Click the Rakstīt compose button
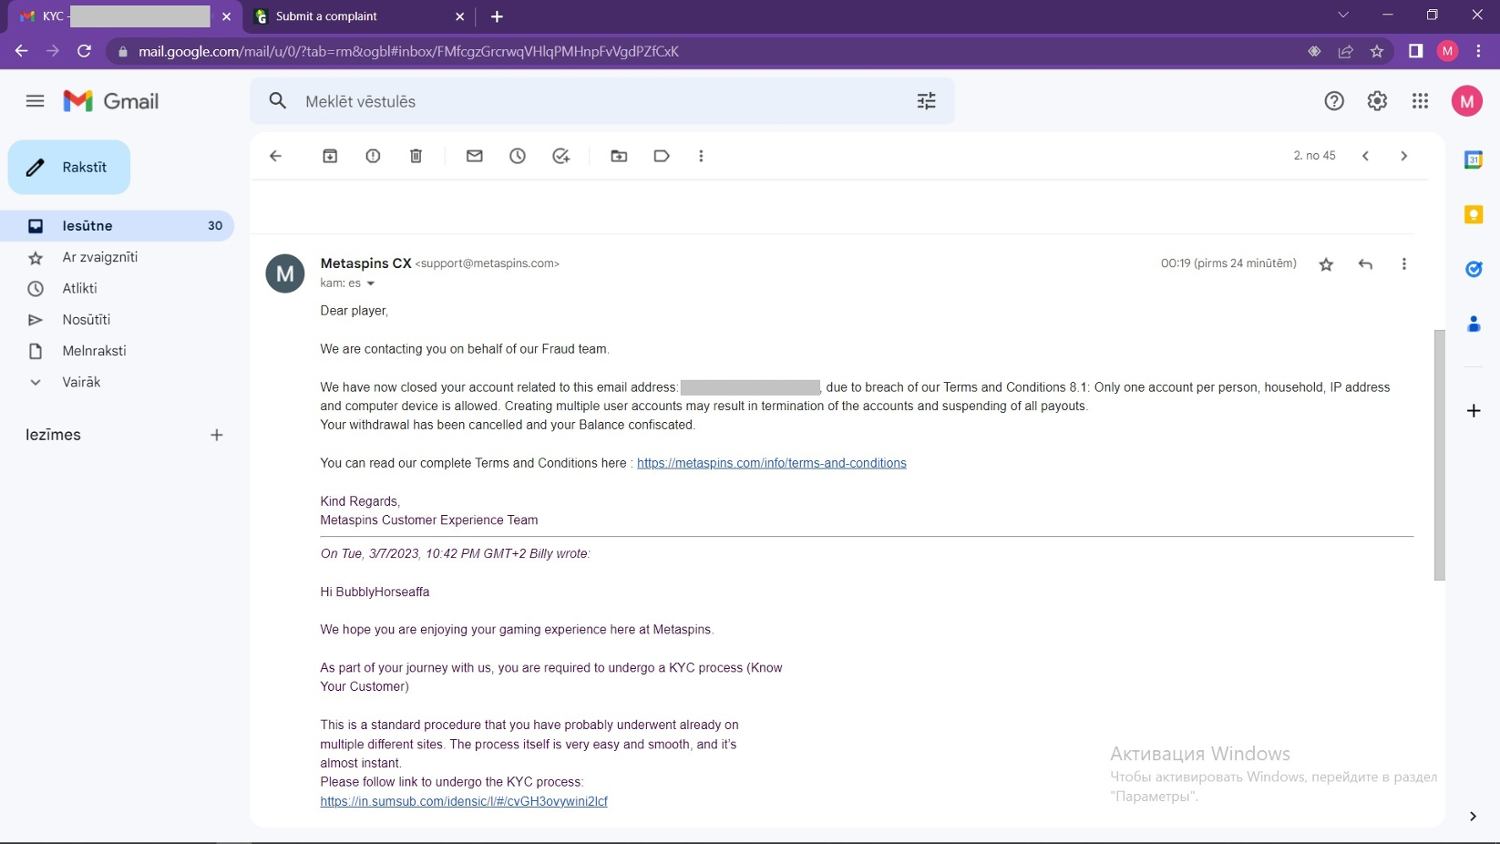Viewport: 1500px width, 844px height. pos(69,167)
